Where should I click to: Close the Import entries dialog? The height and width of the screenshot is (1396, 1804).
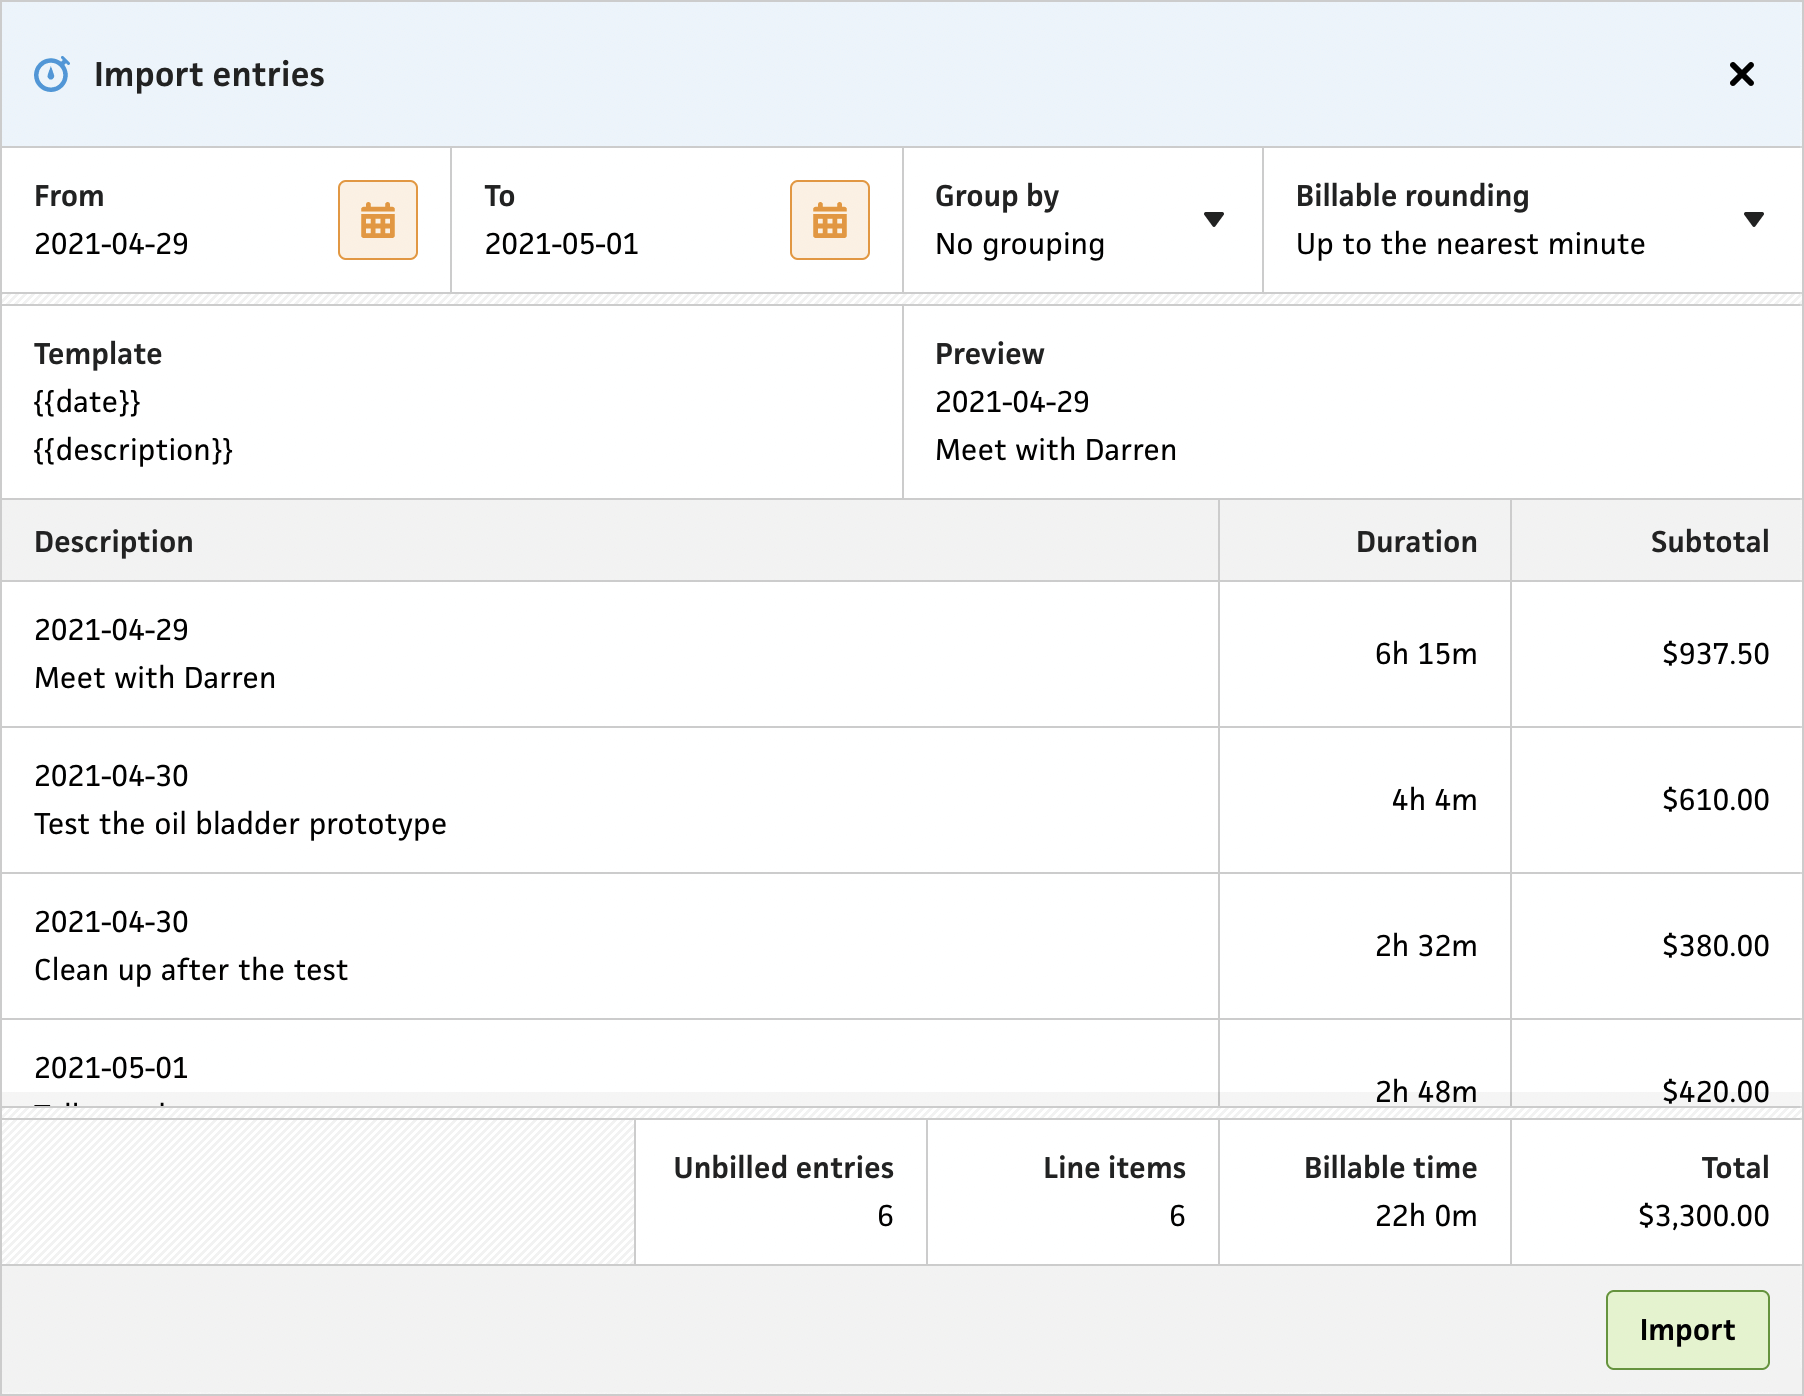[x=1741, y=74]
